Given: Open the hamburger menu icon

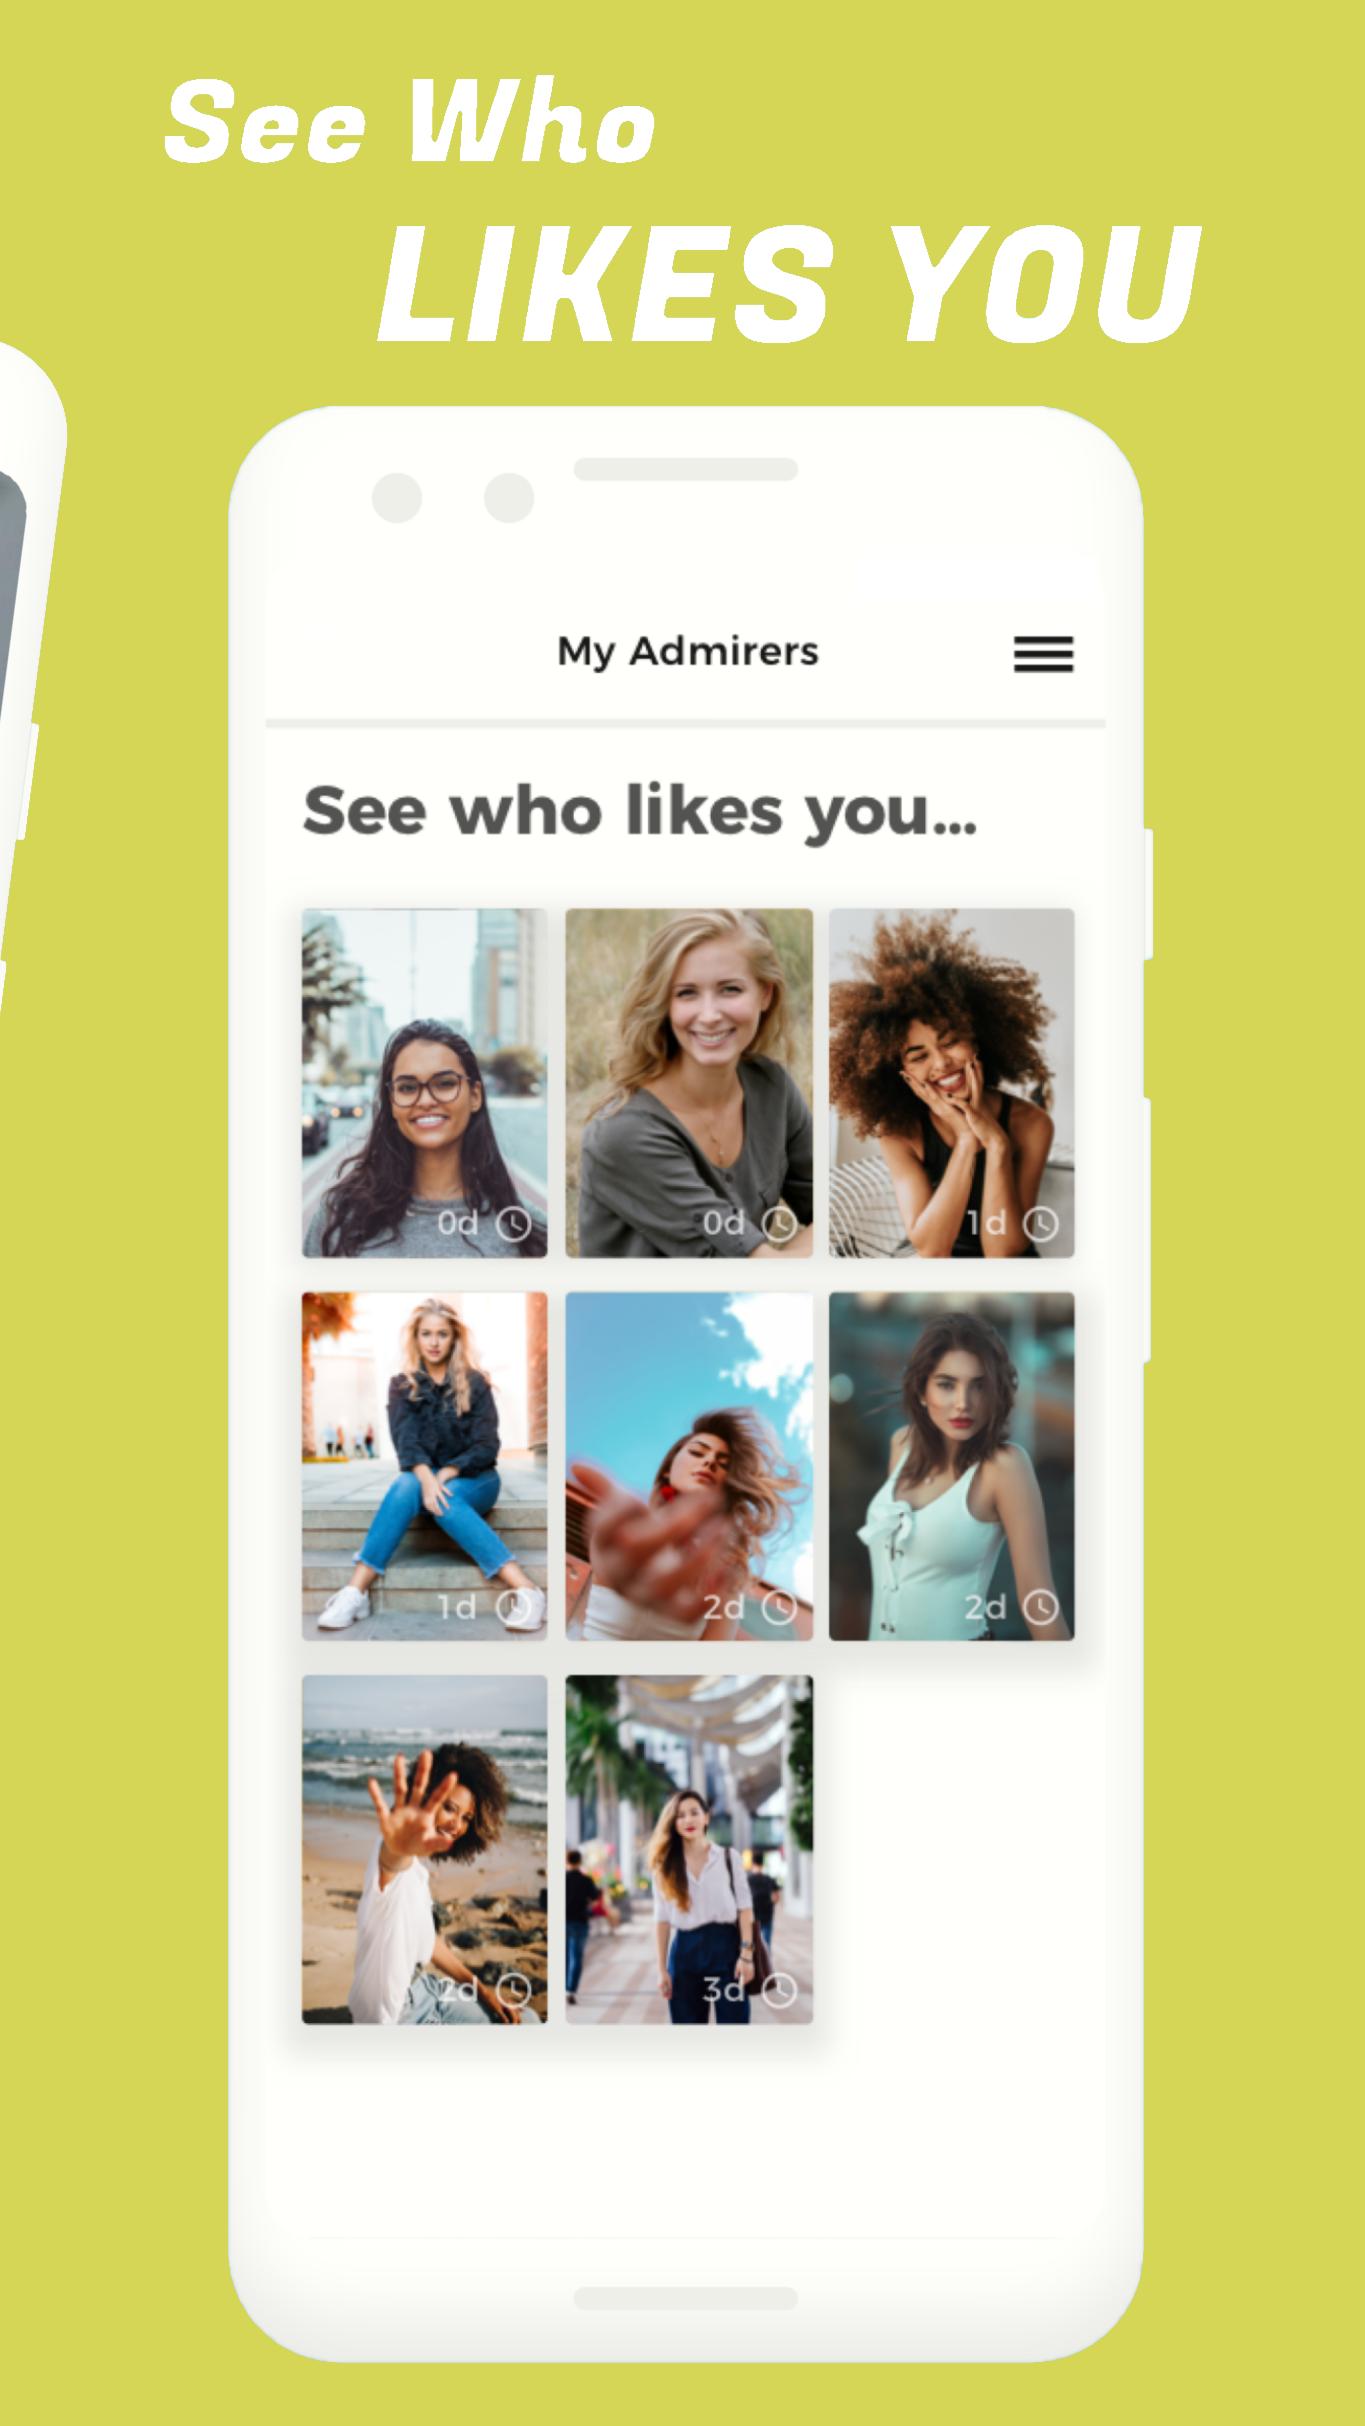Looking at the screenshot, I should click(1043, 654).
